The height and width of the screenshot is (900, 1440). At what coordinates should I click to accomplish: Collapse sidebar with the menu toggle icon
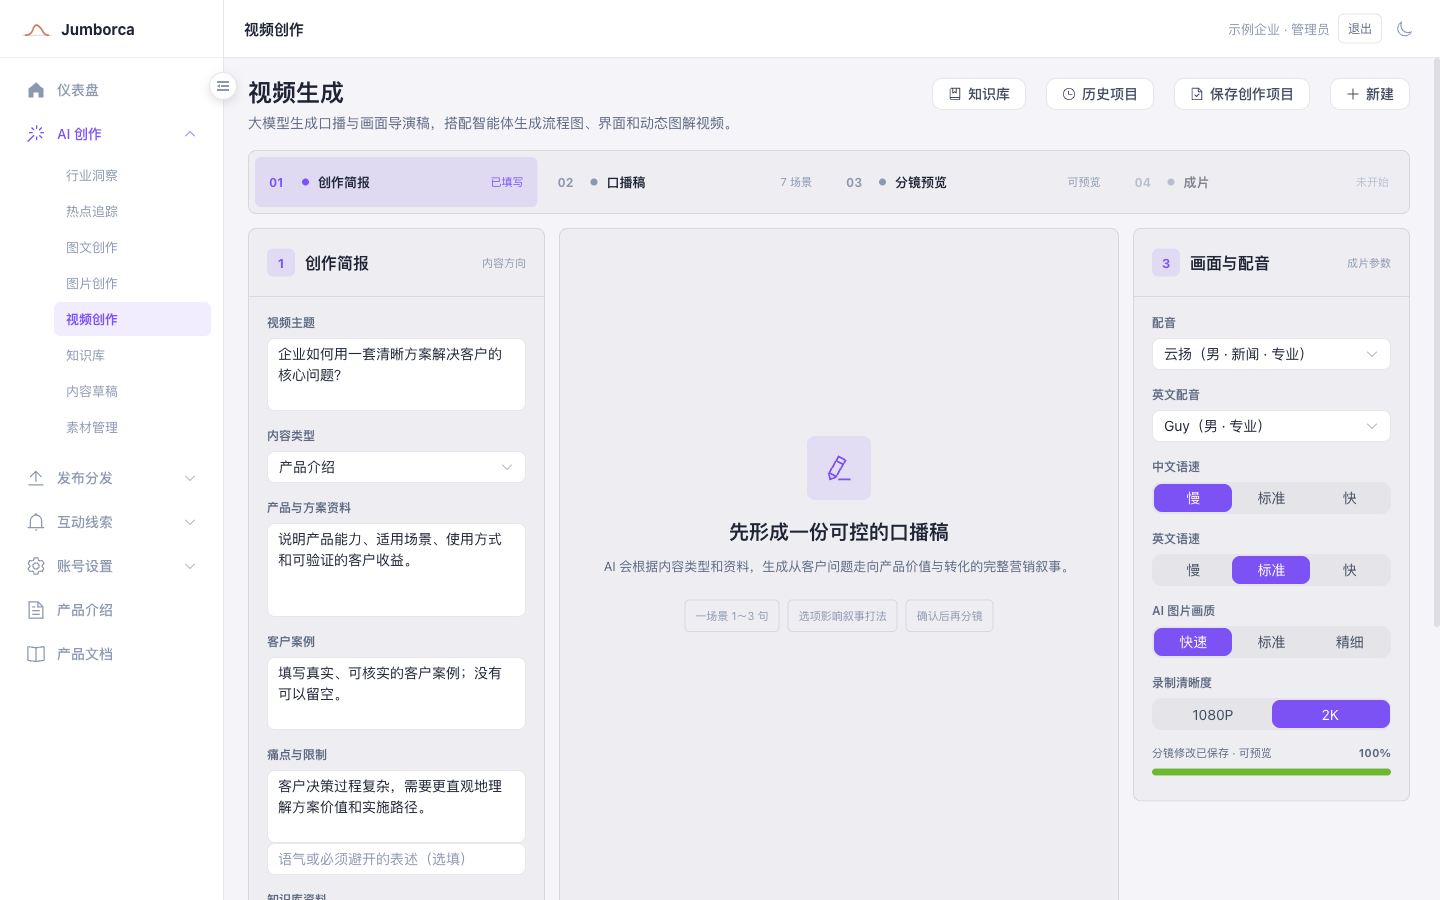pos(223,86)
